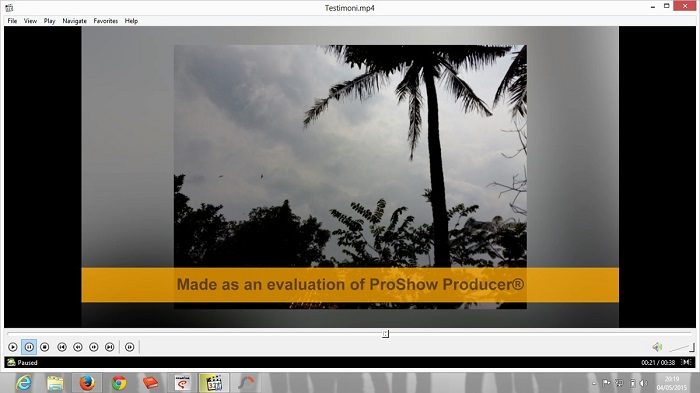Open the red book app on the taskbar
Screen dimensions: 700x393
(150, 383)
